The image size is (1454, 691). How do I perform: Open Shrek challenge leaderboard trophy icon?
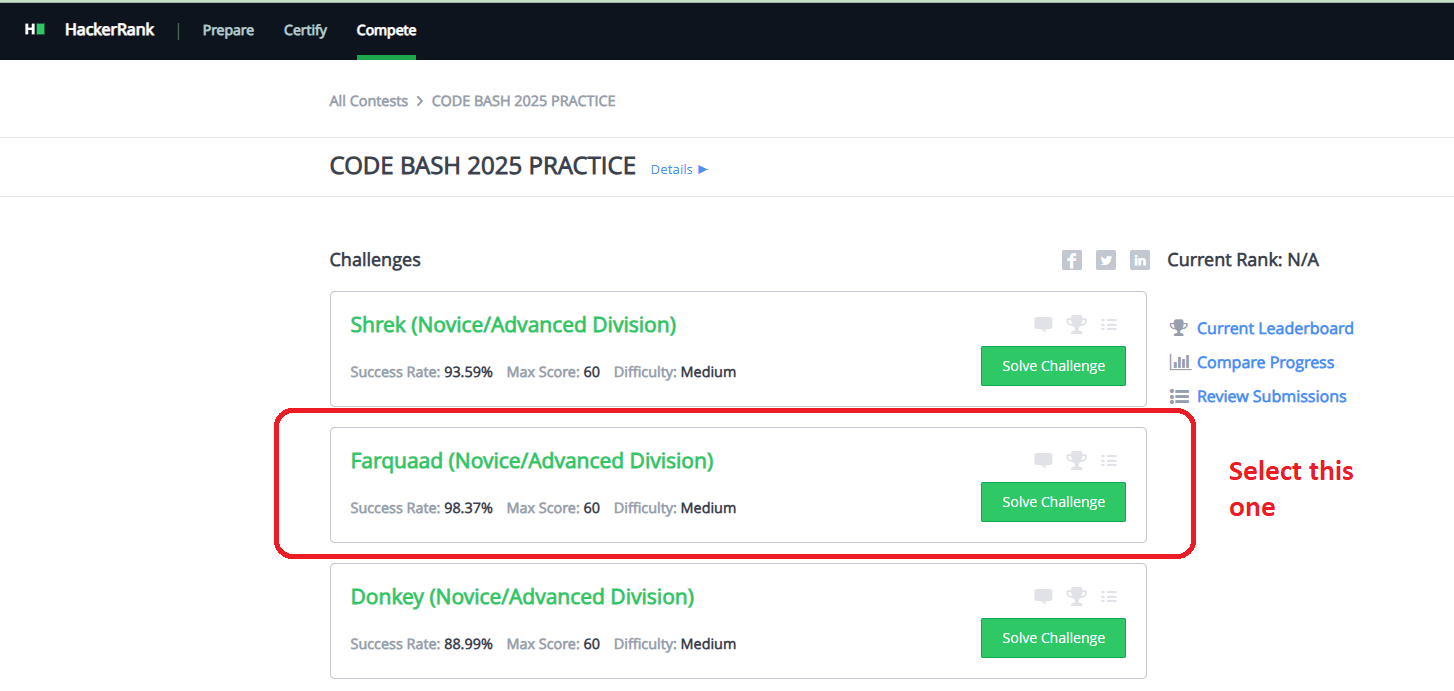1076,324
